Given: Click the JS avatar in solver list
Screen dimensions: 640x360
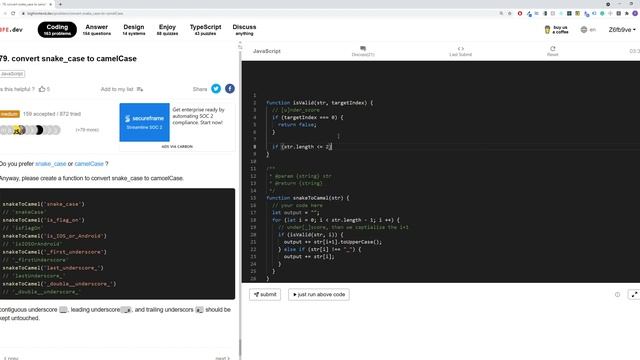Looking at the screenshot, I should (x=17, y=130).
